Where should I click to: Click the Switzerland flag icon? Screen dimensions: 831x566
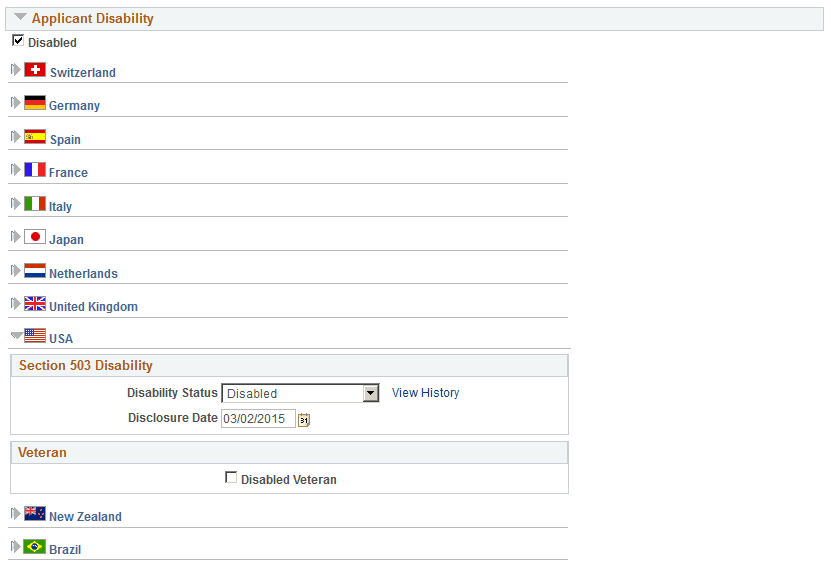35,69
